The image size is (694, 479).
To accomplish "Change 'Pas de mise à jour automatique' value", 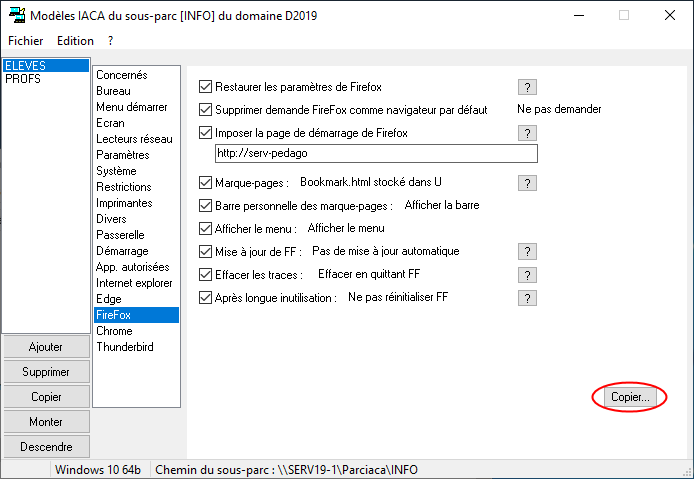I will click(386, 251).
